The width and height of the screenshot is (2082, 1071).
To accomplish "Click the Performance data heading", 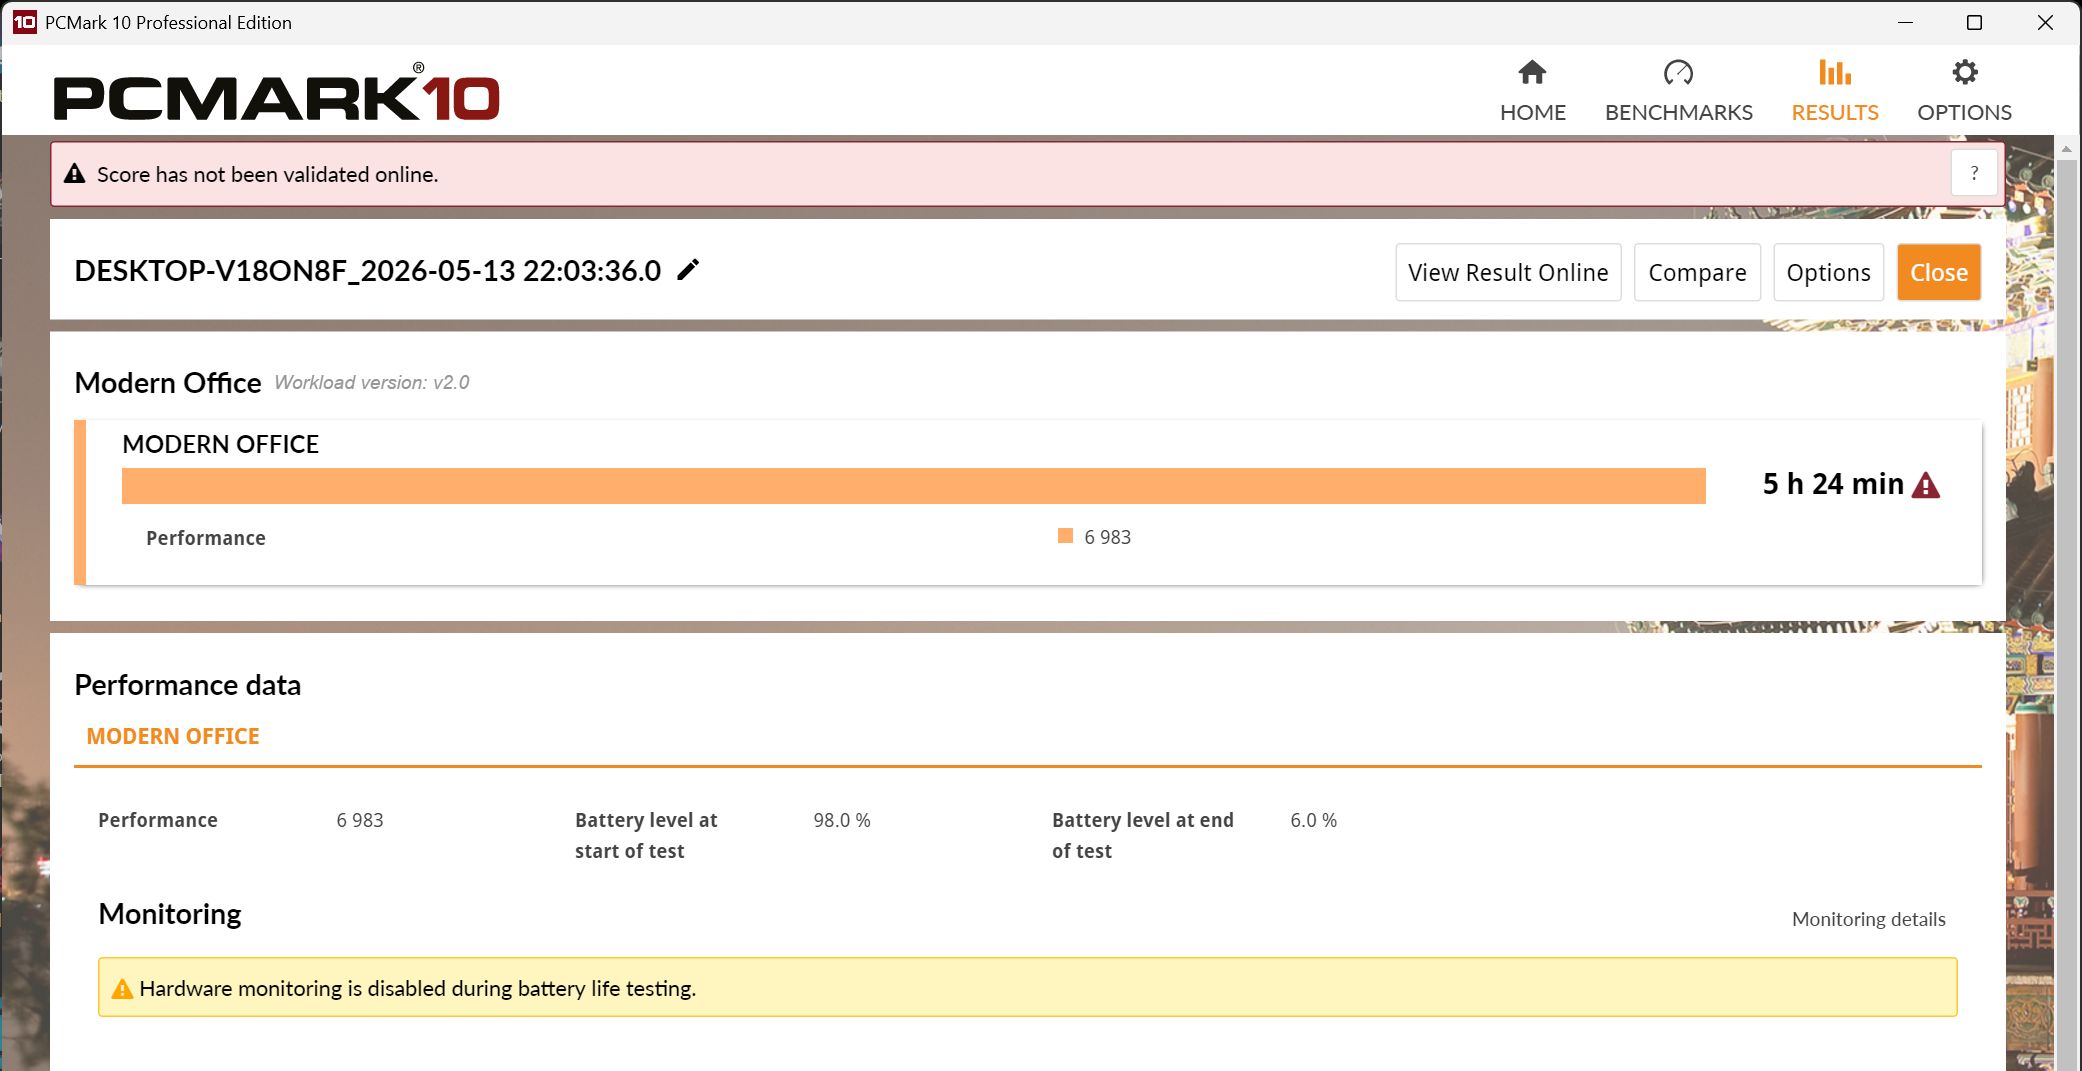I will point(188,685).
